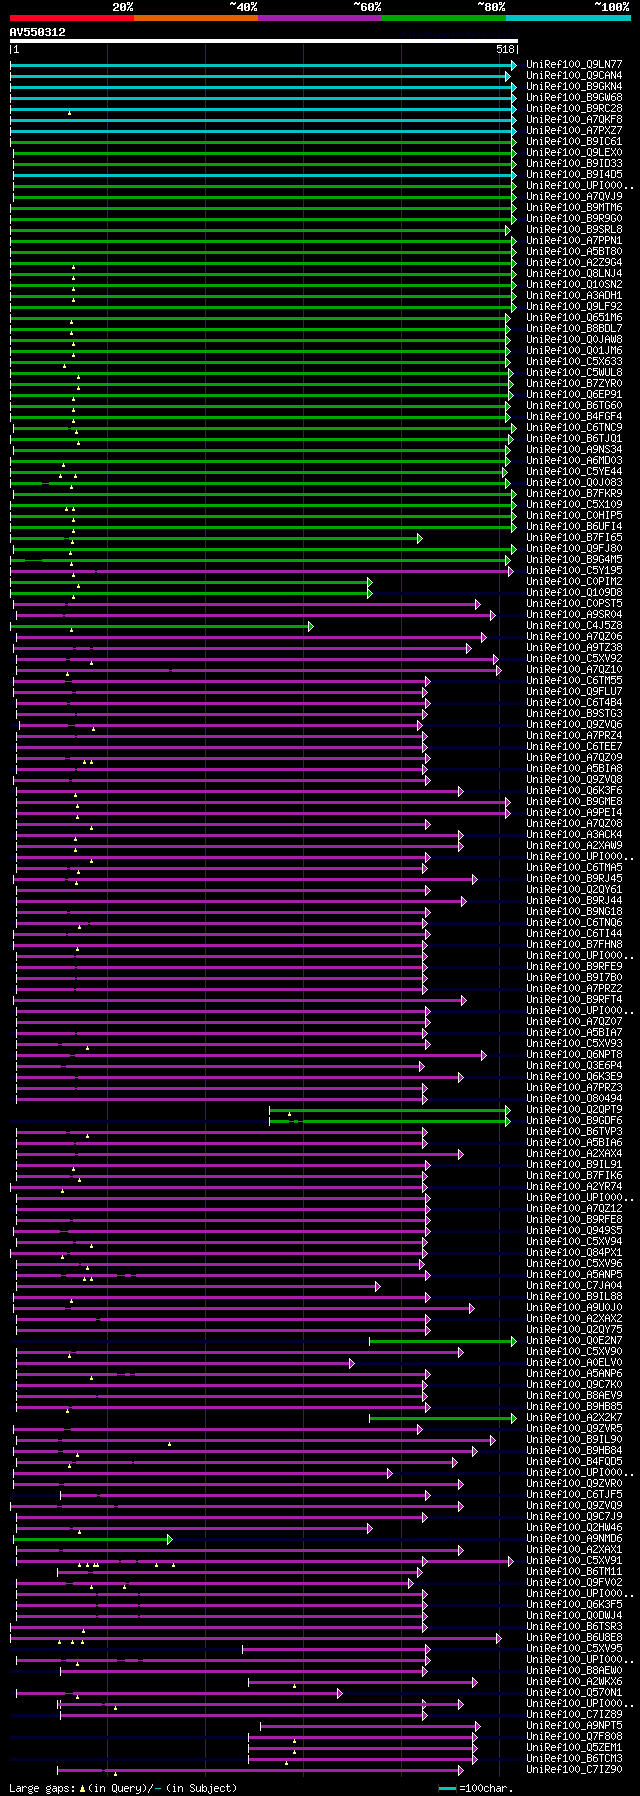Click the white query sequence bar
The width and height of the screenshot is (640, 1796).
264,41
